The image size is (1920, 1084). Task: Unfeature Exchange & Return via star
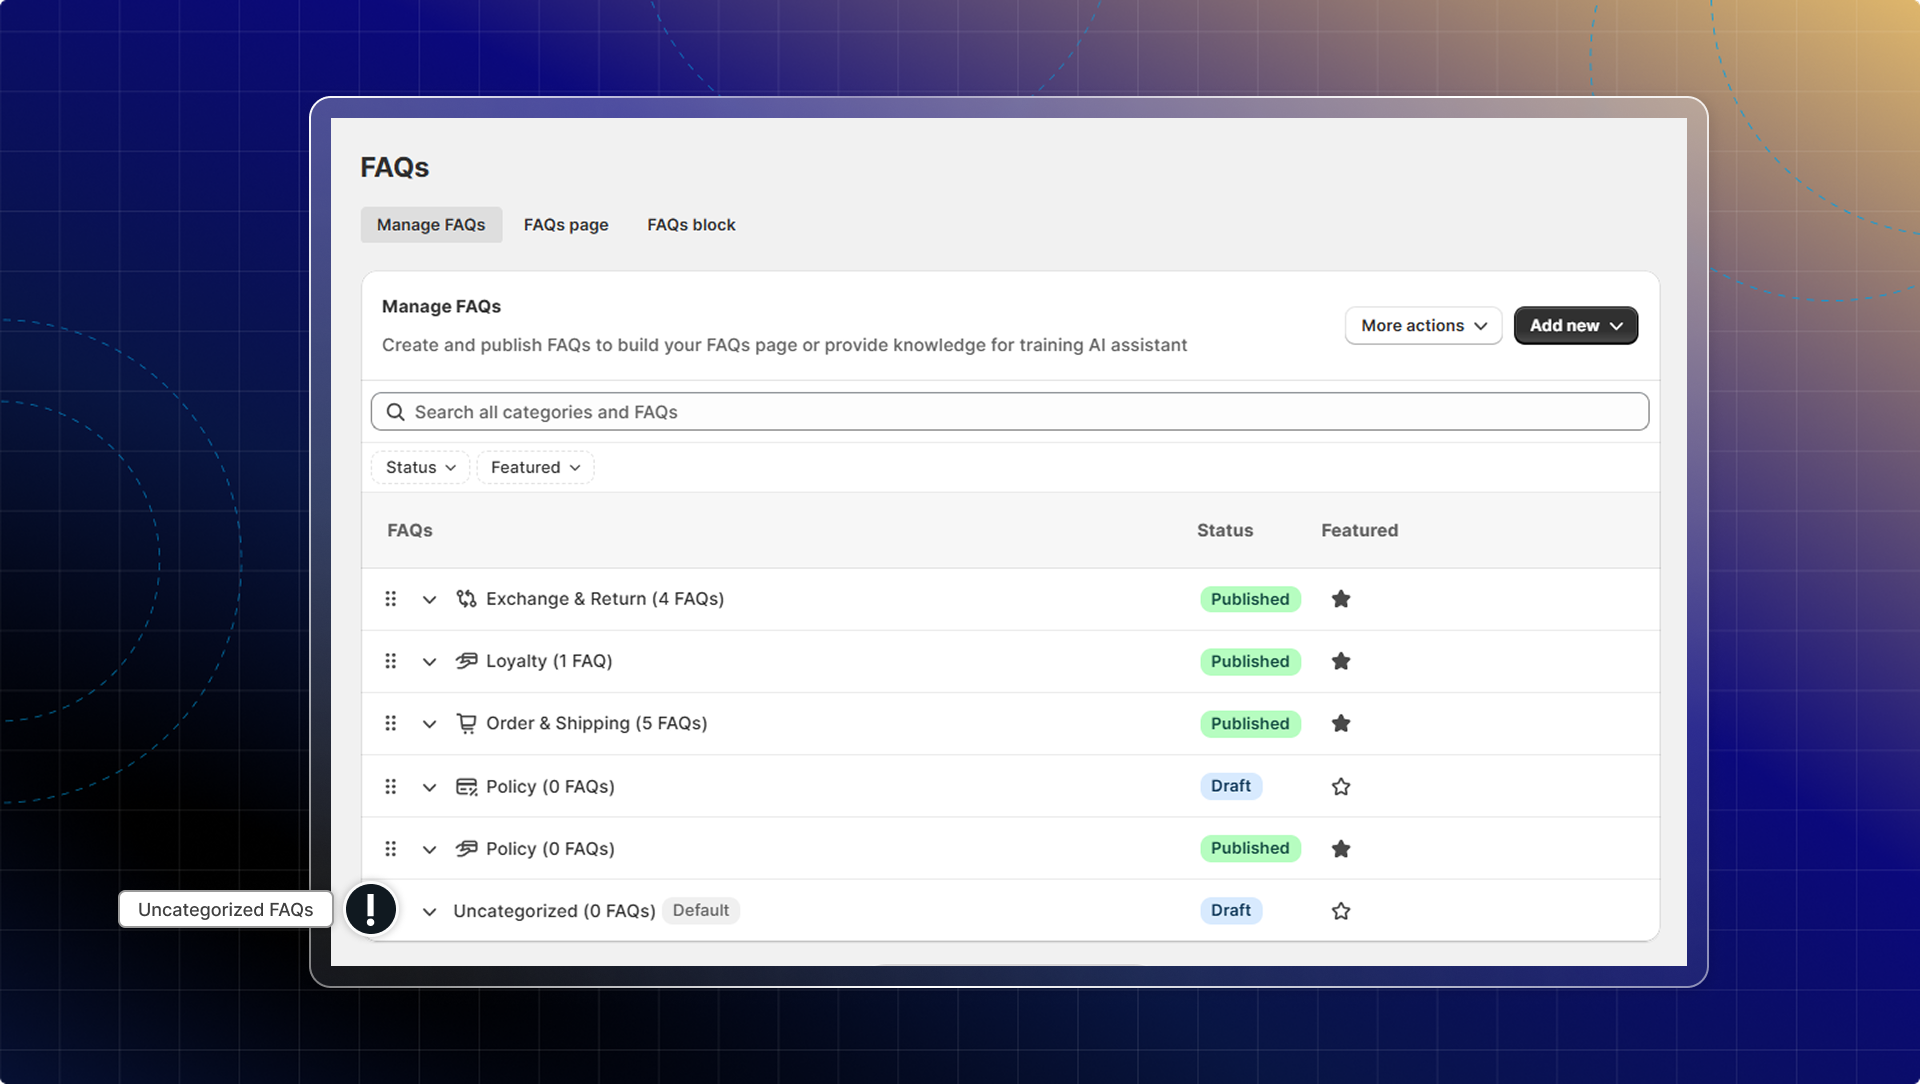point(1341,599)
